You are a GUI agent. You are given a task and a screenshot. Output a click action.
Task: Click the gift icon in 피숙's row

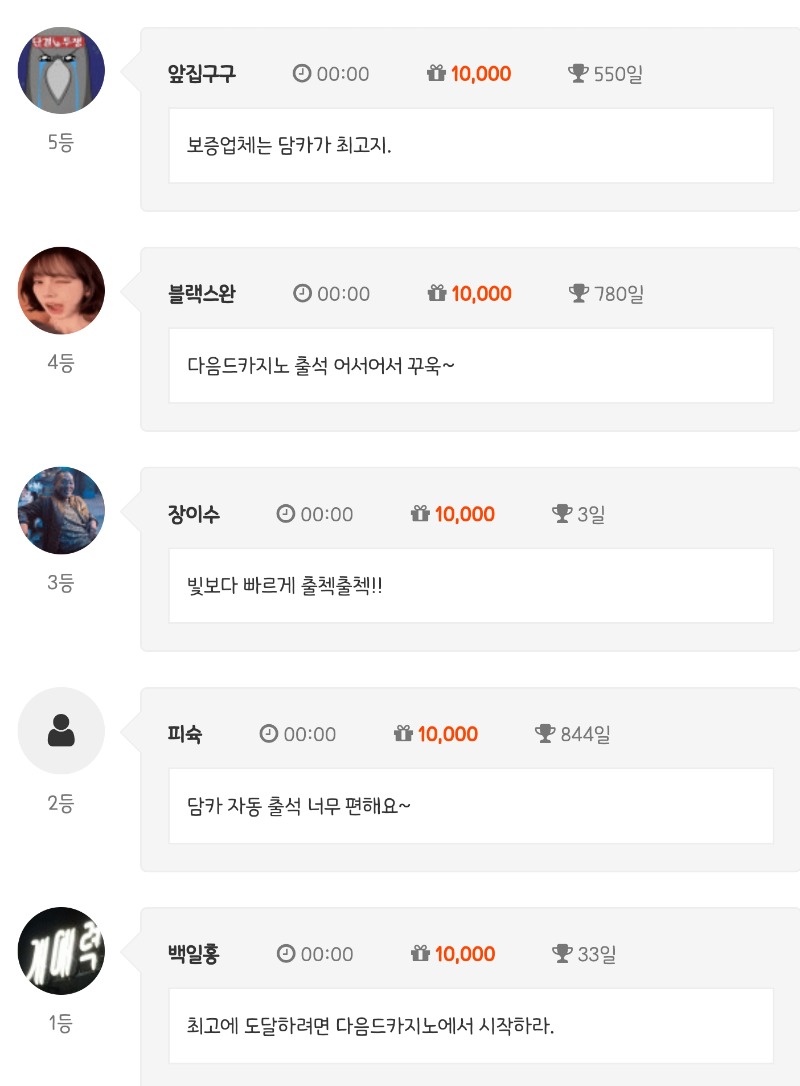[403, 734]
